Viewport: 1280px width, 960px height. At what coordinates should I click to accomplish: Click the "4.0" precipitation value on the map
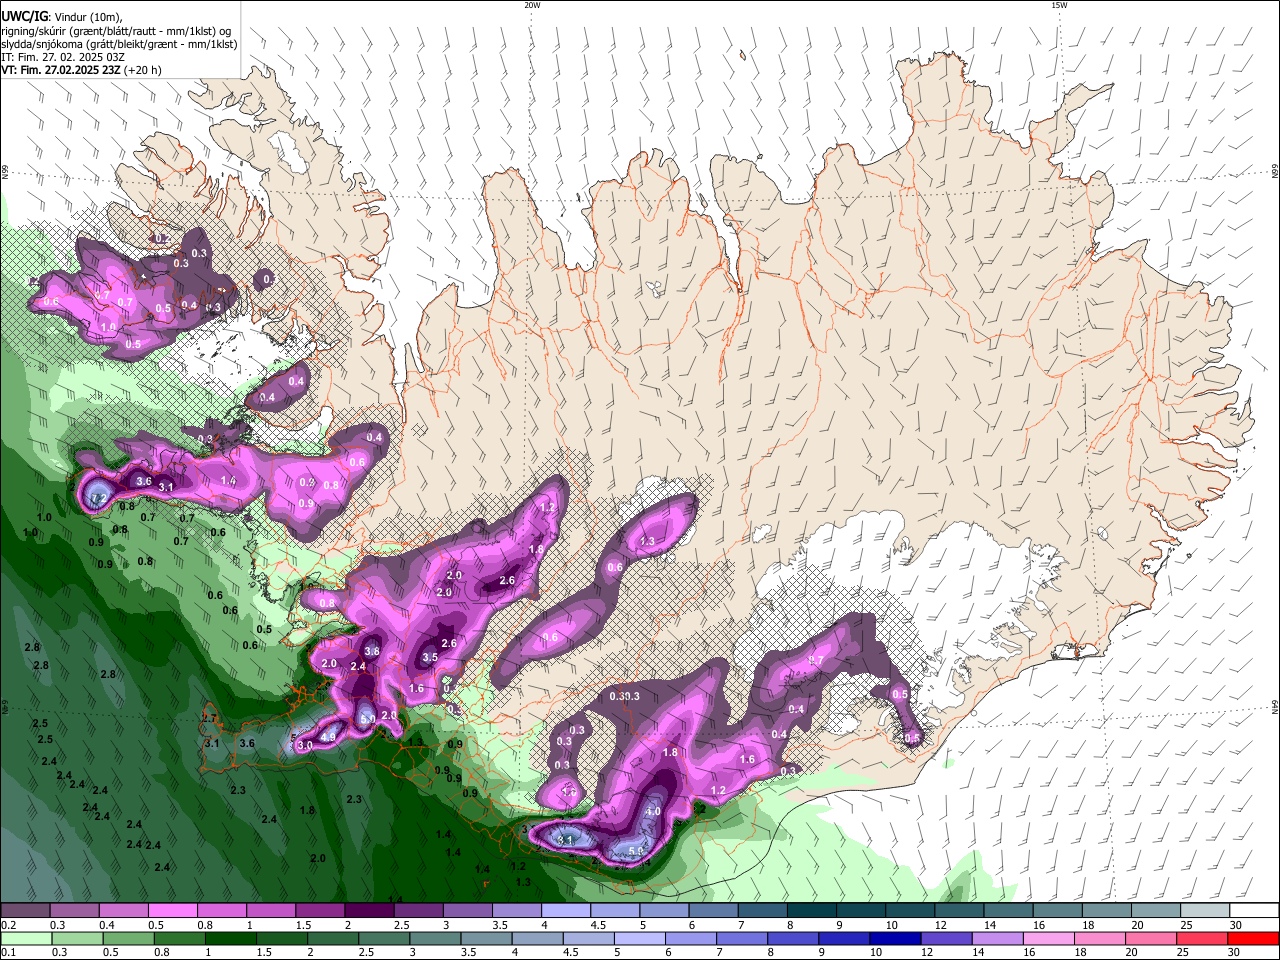coord(653,811)
